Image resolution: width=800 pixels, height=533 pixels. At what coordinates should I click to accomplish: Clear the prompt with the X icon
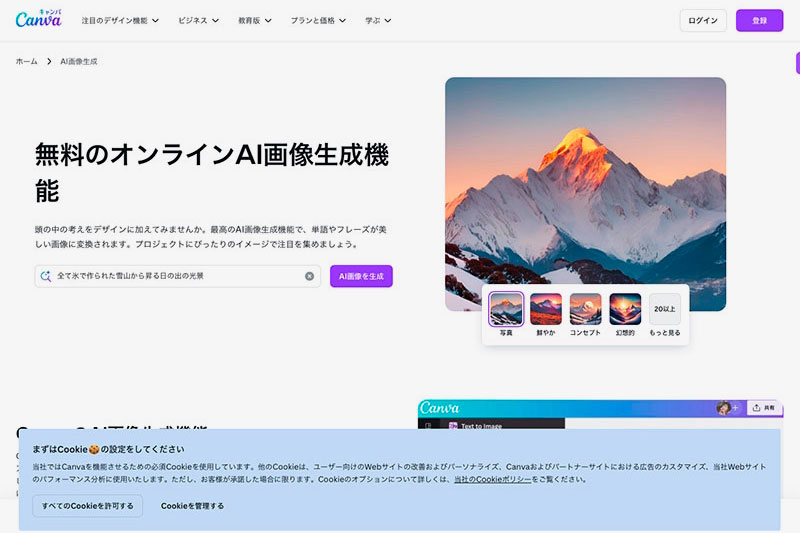pyautogui.click(x=309, y=276)
